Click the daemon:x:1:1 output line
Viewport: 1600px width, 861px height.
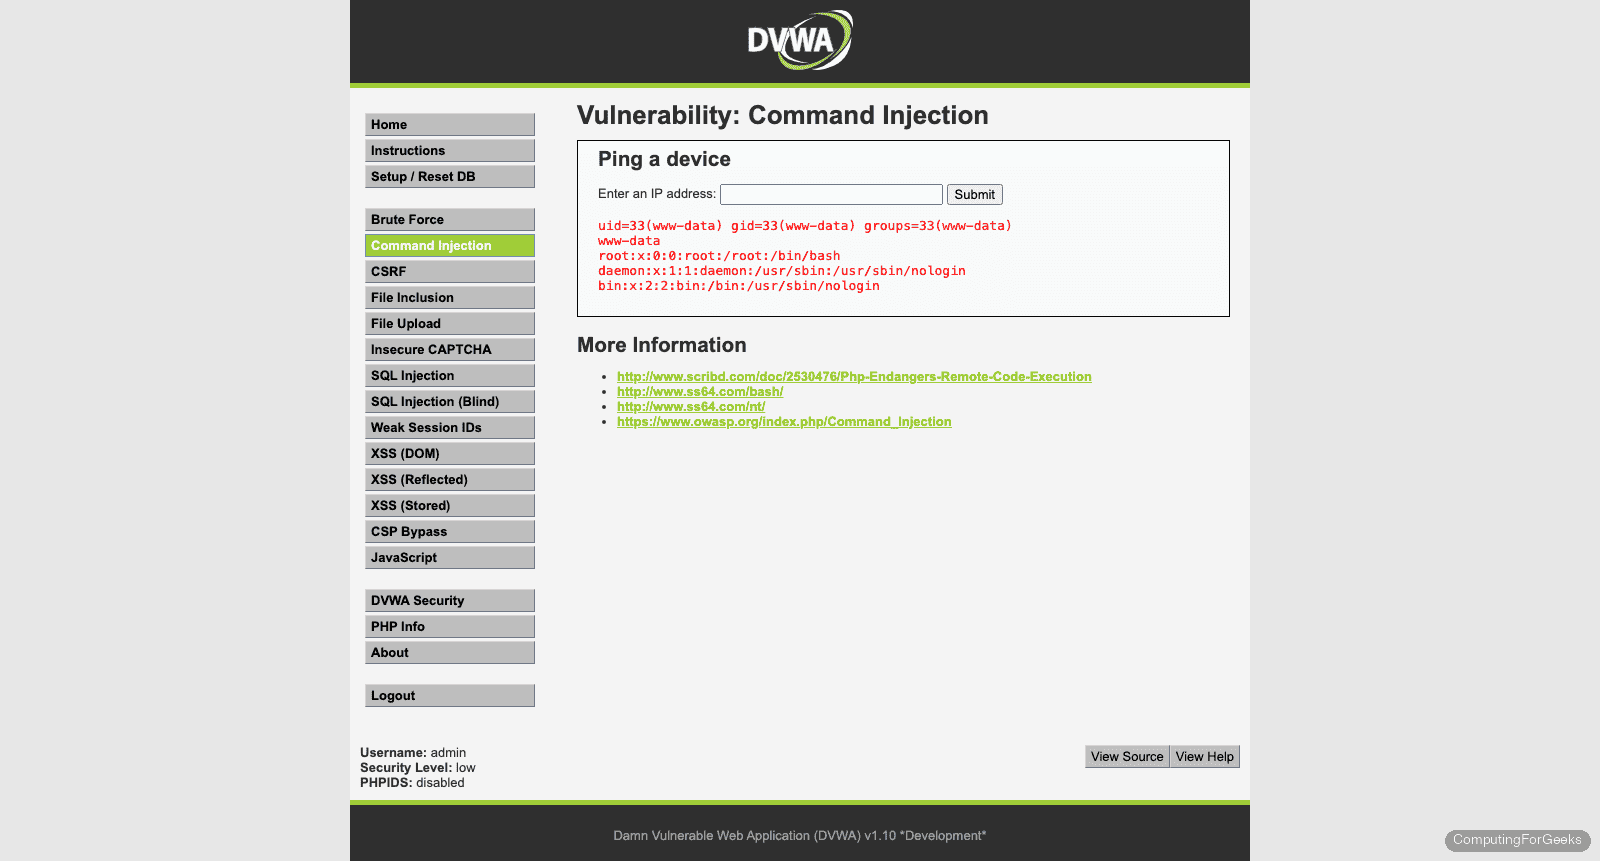(x=782, y=271)
